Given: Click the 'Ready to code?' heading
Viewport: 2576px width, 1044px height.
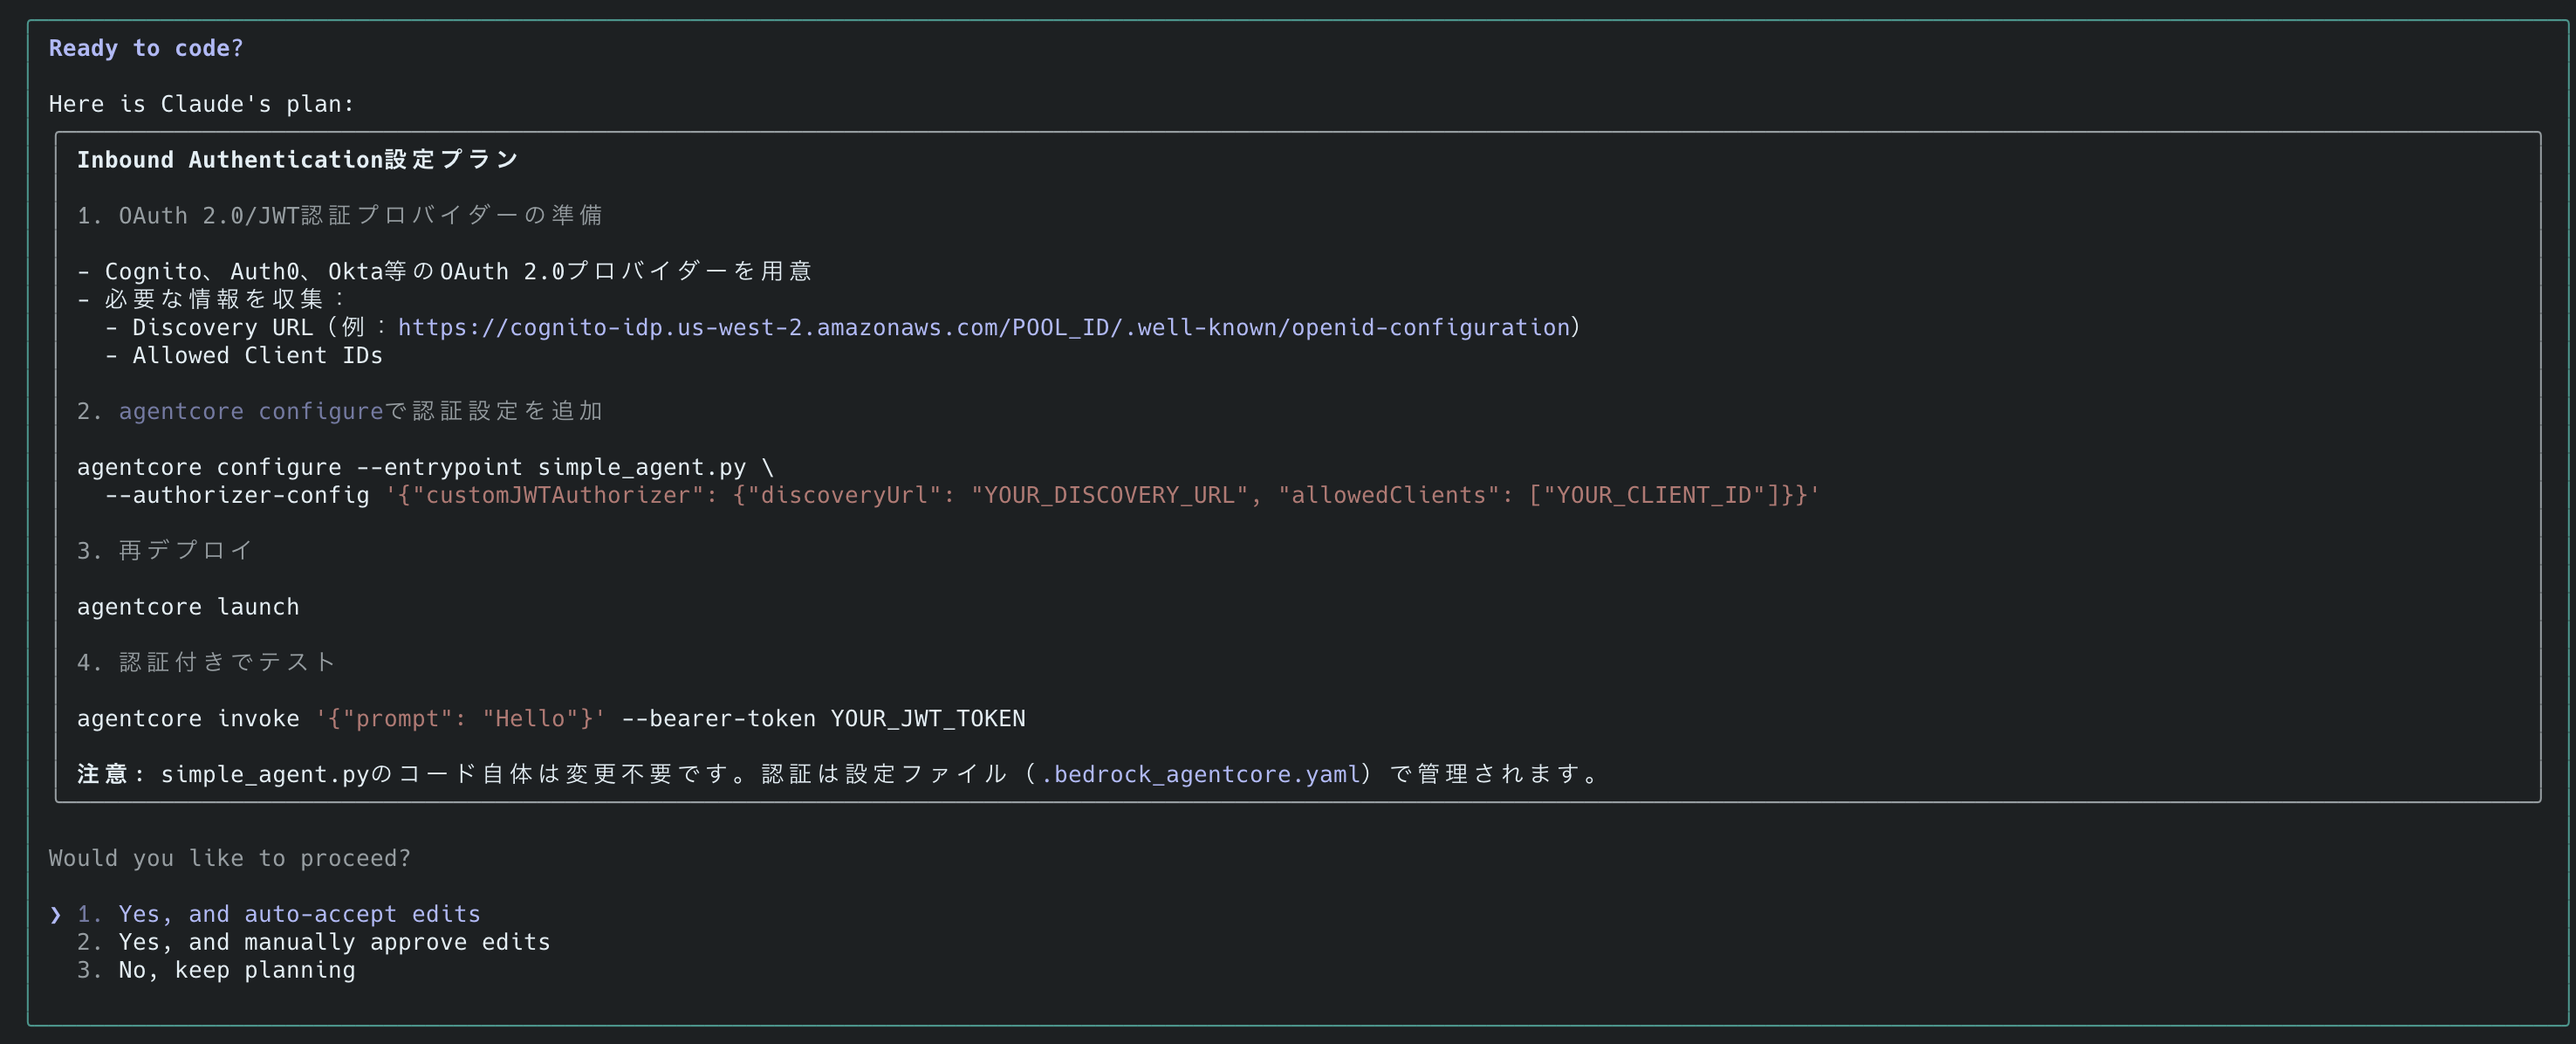Looking at the screenshot, I should pos(146,48).
